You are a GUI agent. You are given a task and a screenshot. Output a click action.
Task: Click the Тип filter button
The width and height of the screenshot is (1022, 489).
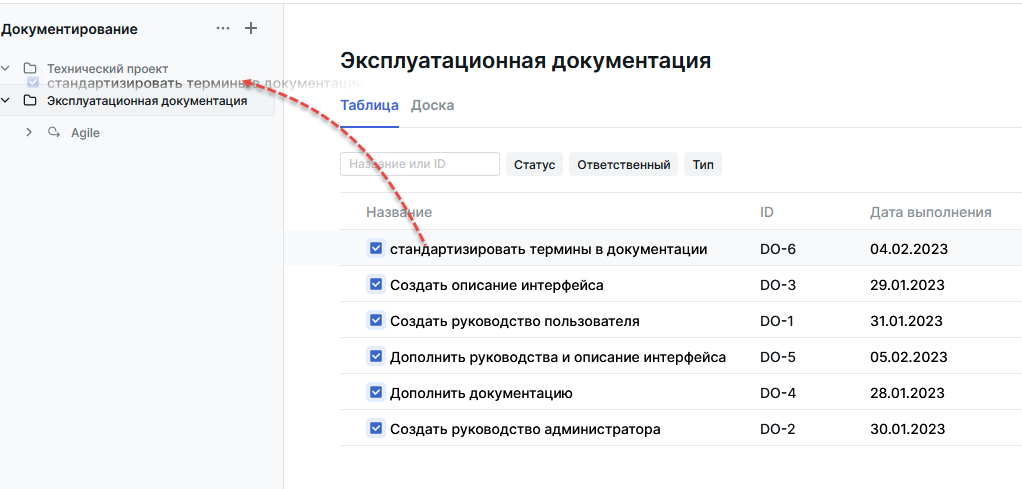pos(703,165)
